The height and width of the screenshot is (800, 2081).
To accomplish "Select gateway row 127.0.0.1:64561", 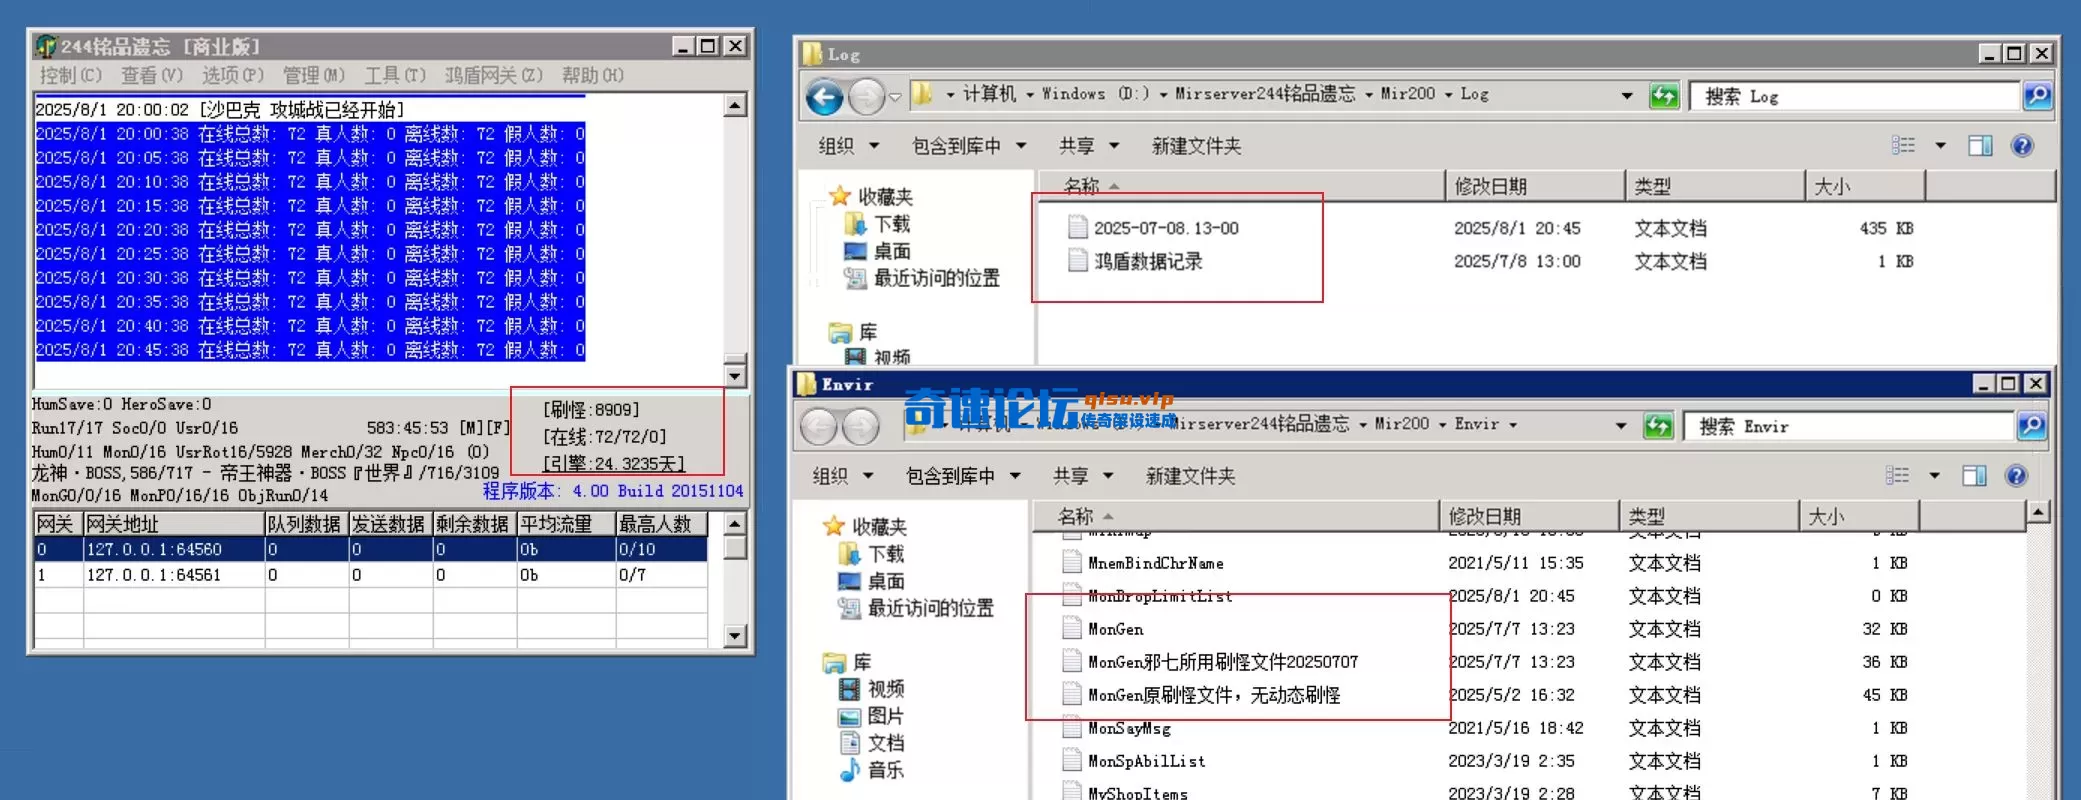I will 371,575.
